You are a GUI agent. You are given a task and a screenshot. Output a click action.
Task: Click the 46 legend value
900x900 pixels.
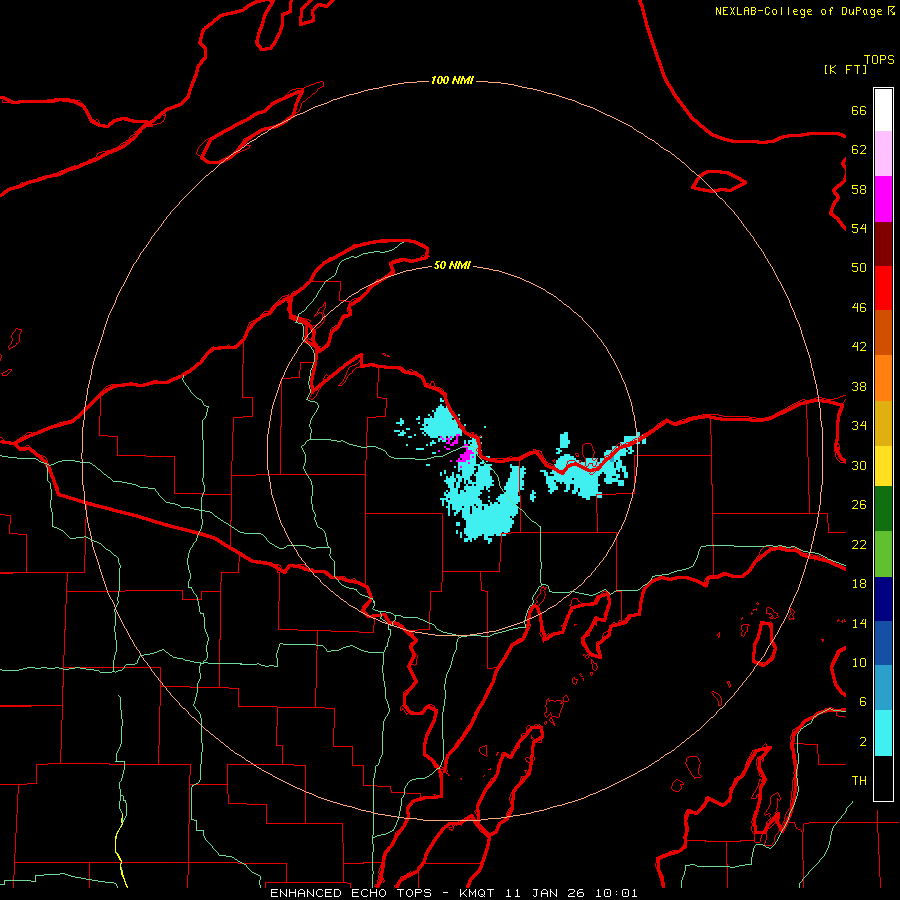click(859, 308)
